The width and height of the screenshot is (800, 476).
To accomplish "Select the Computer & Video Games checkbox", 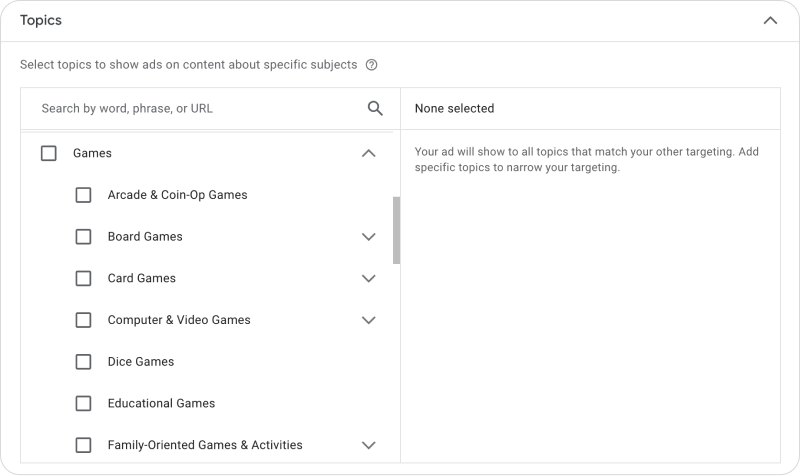I will click(83, 320).
